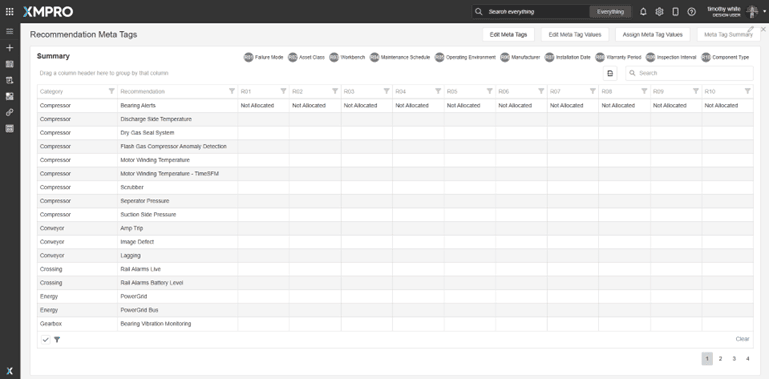
Task: Select Flash Gas Compressor Anomaly Detection row
Action: (395, 147)
